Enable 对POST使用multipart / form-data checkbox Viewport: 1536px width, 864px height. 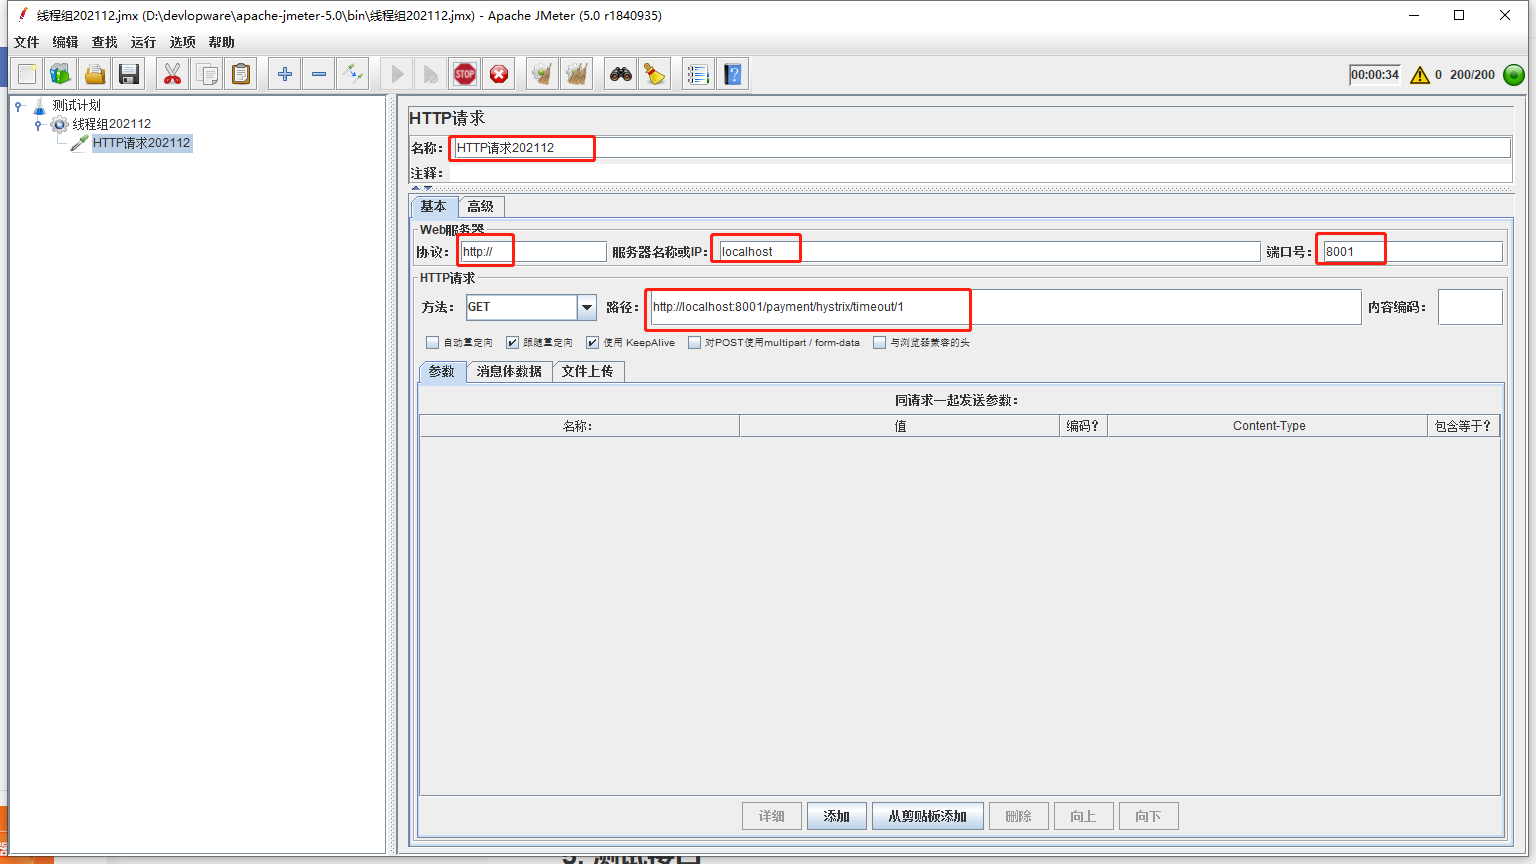695,342
